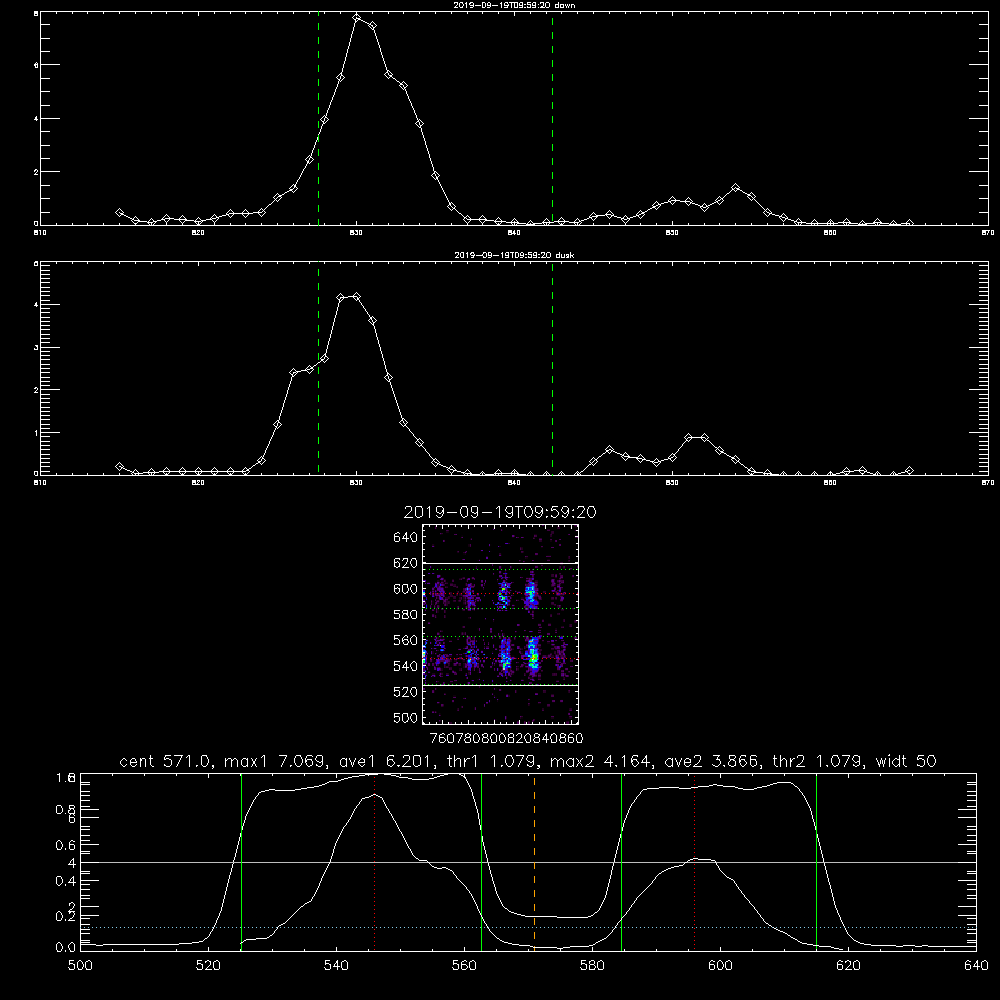Click the '0.6' y-axis label of bottom plot
Screen dimensions: 1000x1000
pos(66,845)
